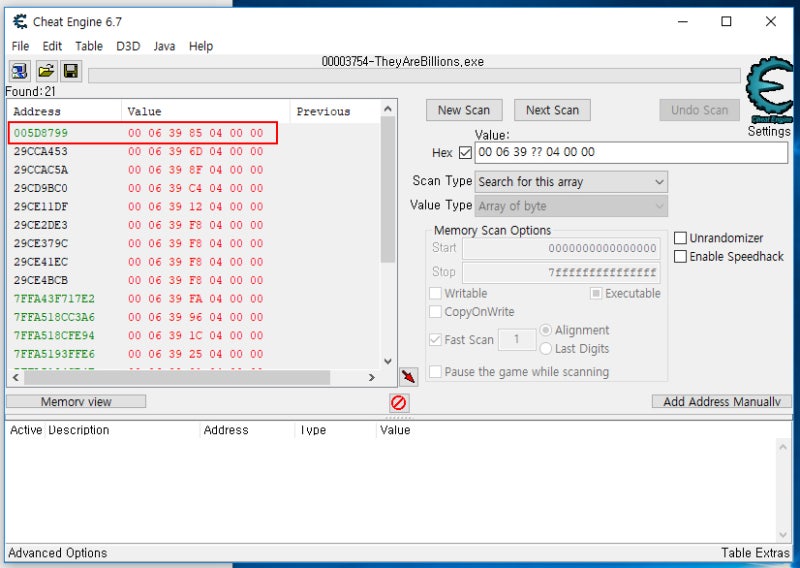Enable the Unrandomizer checkbox
This screenshot has width=800, height=568.
point(680,238)
